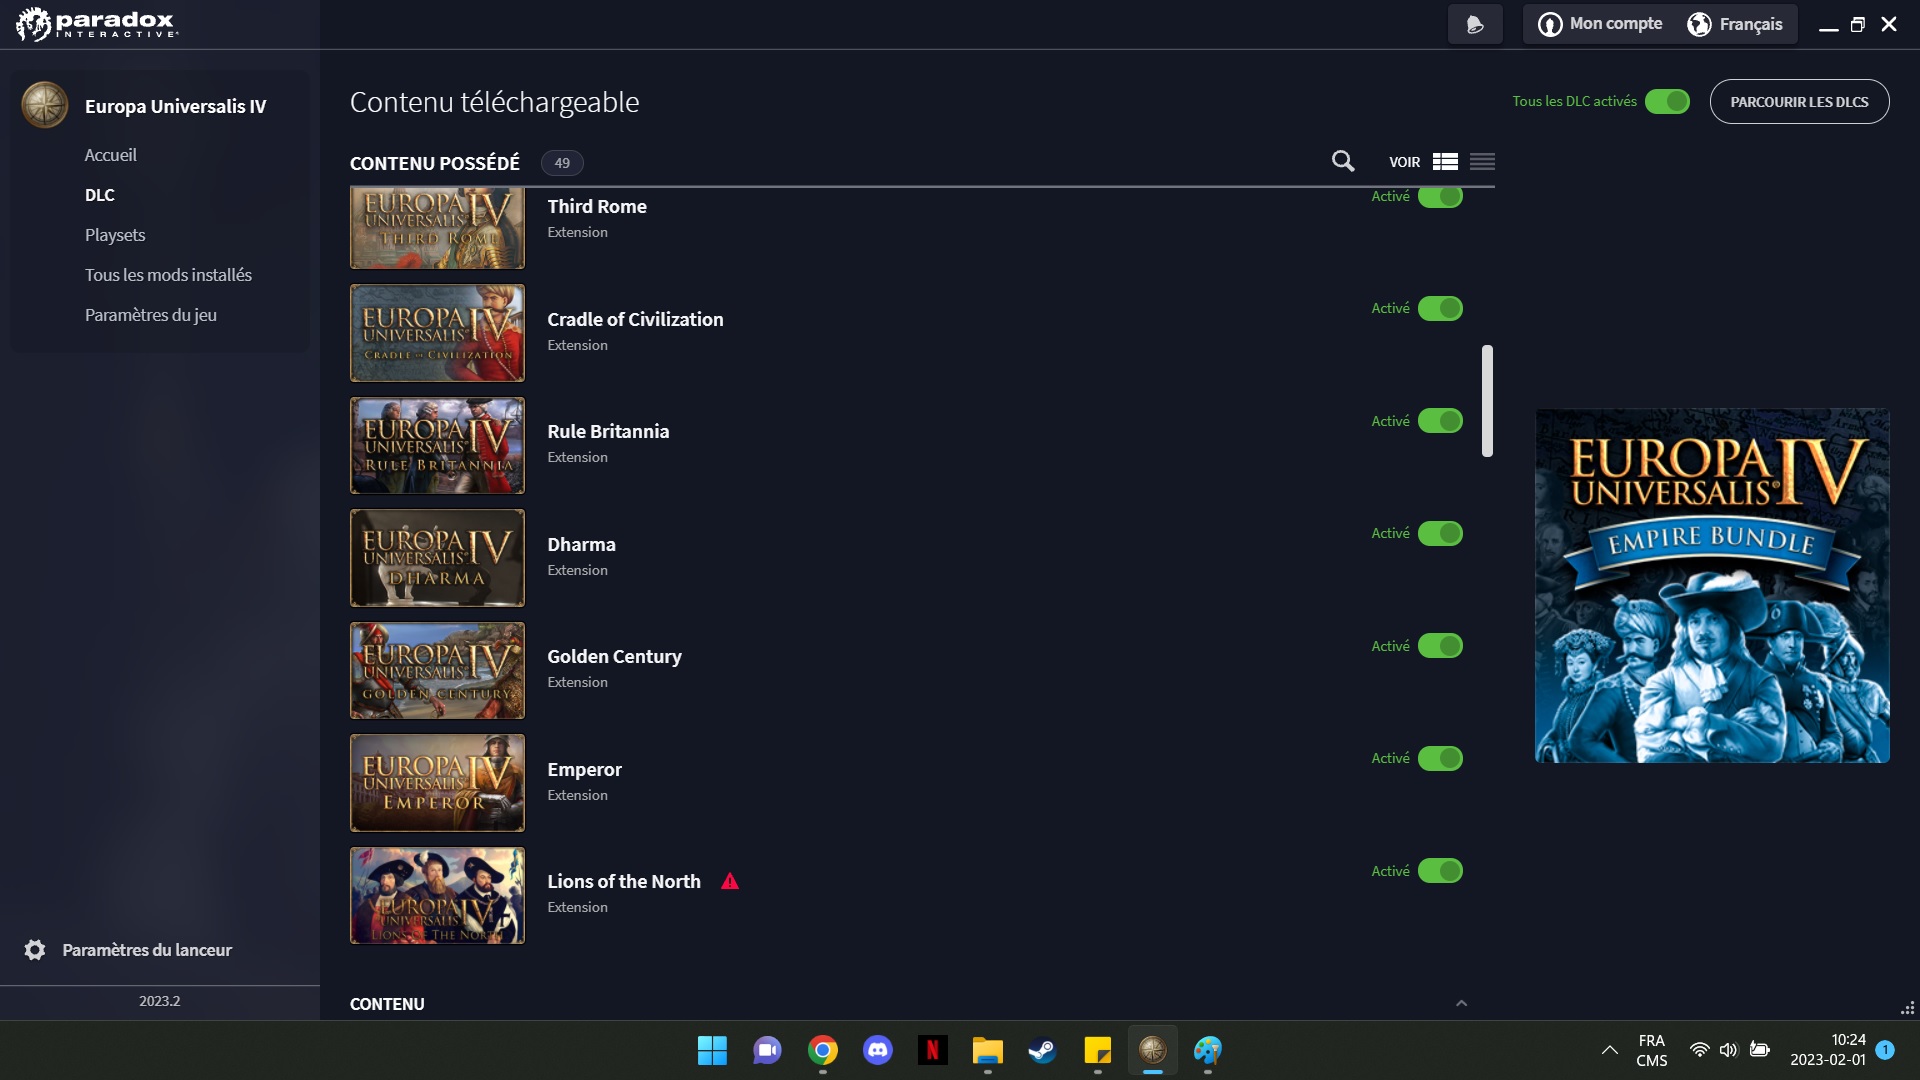Collapse the CONTENU section chevron
The image size is (1920, 1080).
tap(1461, 1003)
